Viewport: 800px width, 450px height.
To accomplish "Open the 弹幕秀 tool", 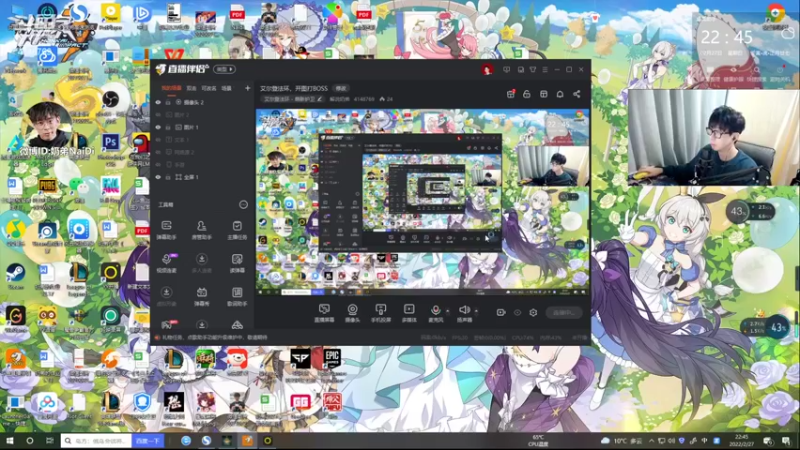I will (202, 296).
